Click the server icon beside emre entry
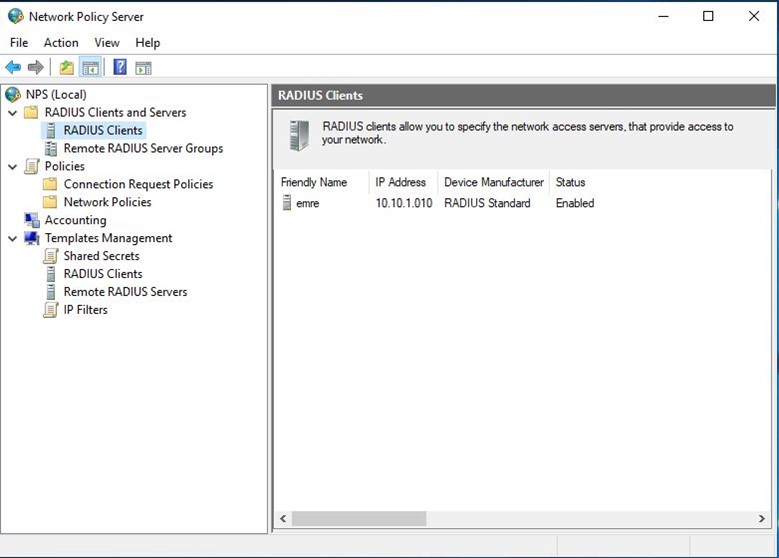 coord(287,203)
